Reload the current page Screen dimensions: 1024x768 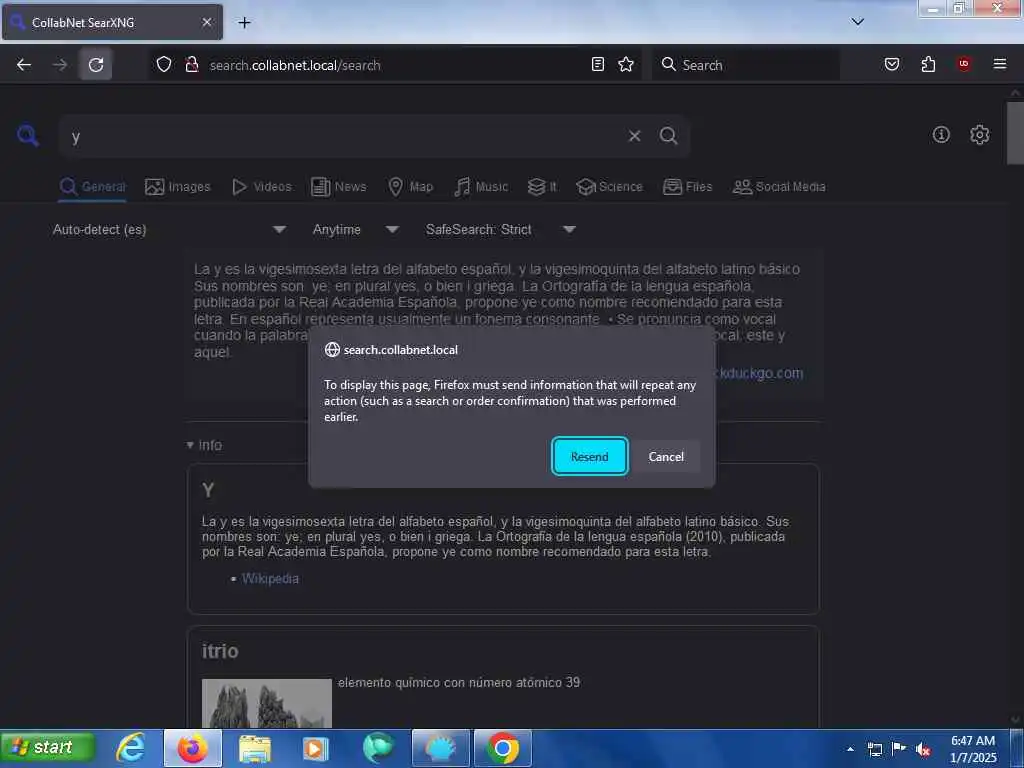click(96, 65)
